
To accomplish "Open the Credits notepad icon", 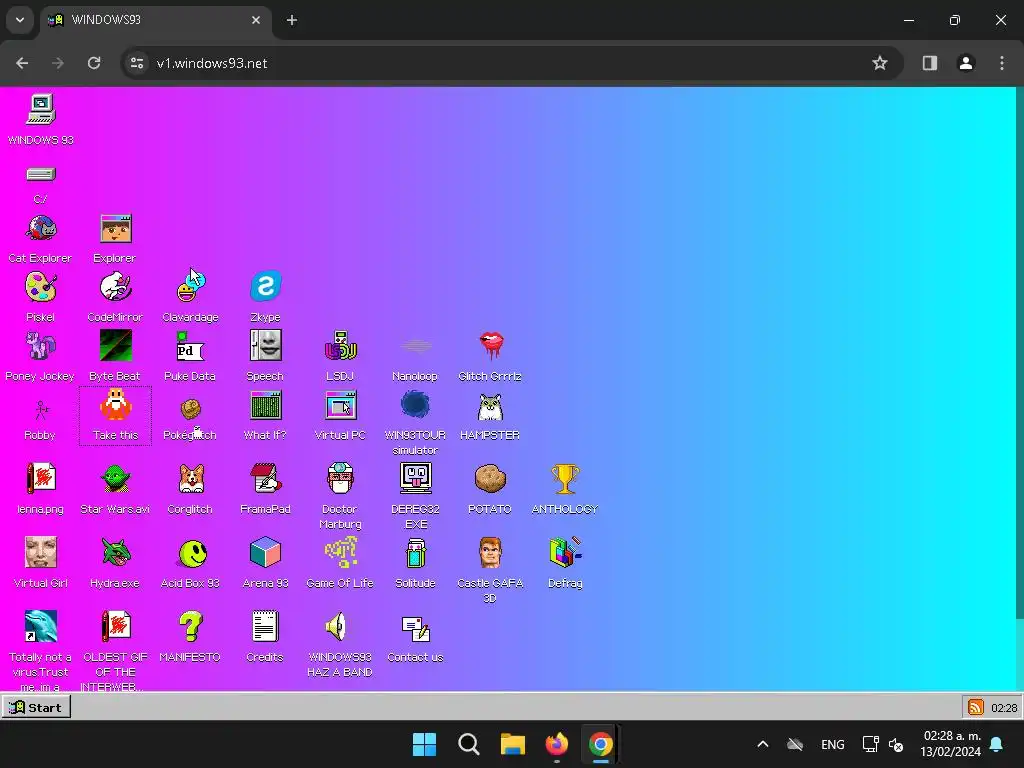I will pyautogui.click(x=265, y=626).
